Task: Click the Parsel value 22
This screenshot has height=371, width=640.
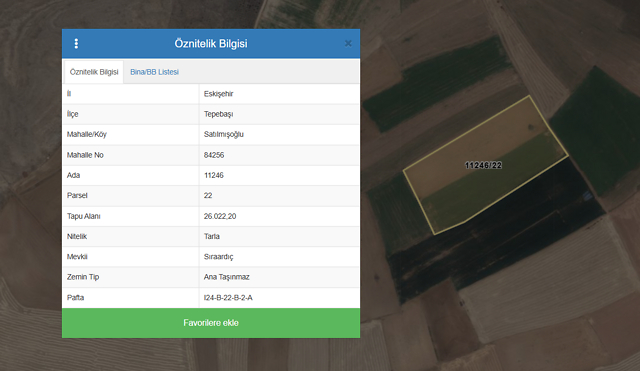Action: click(x=208, y=195)
